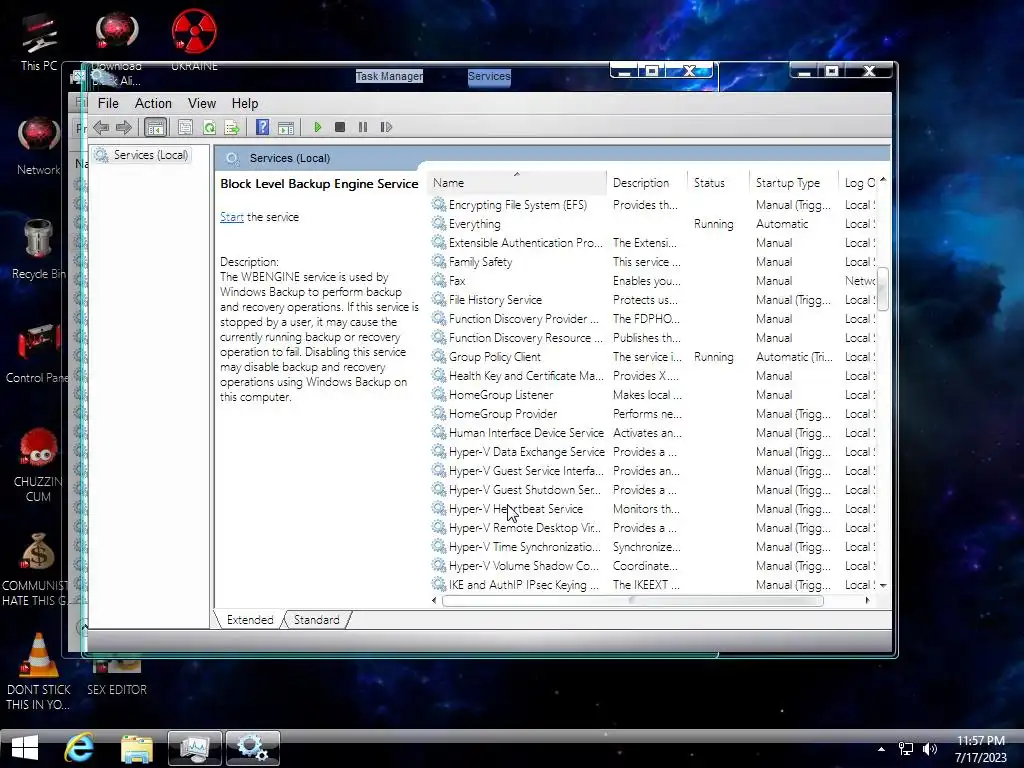Open File Explorer from the taskbar
This screenshot has width=1024, height=768.
[x=136, y=748]
